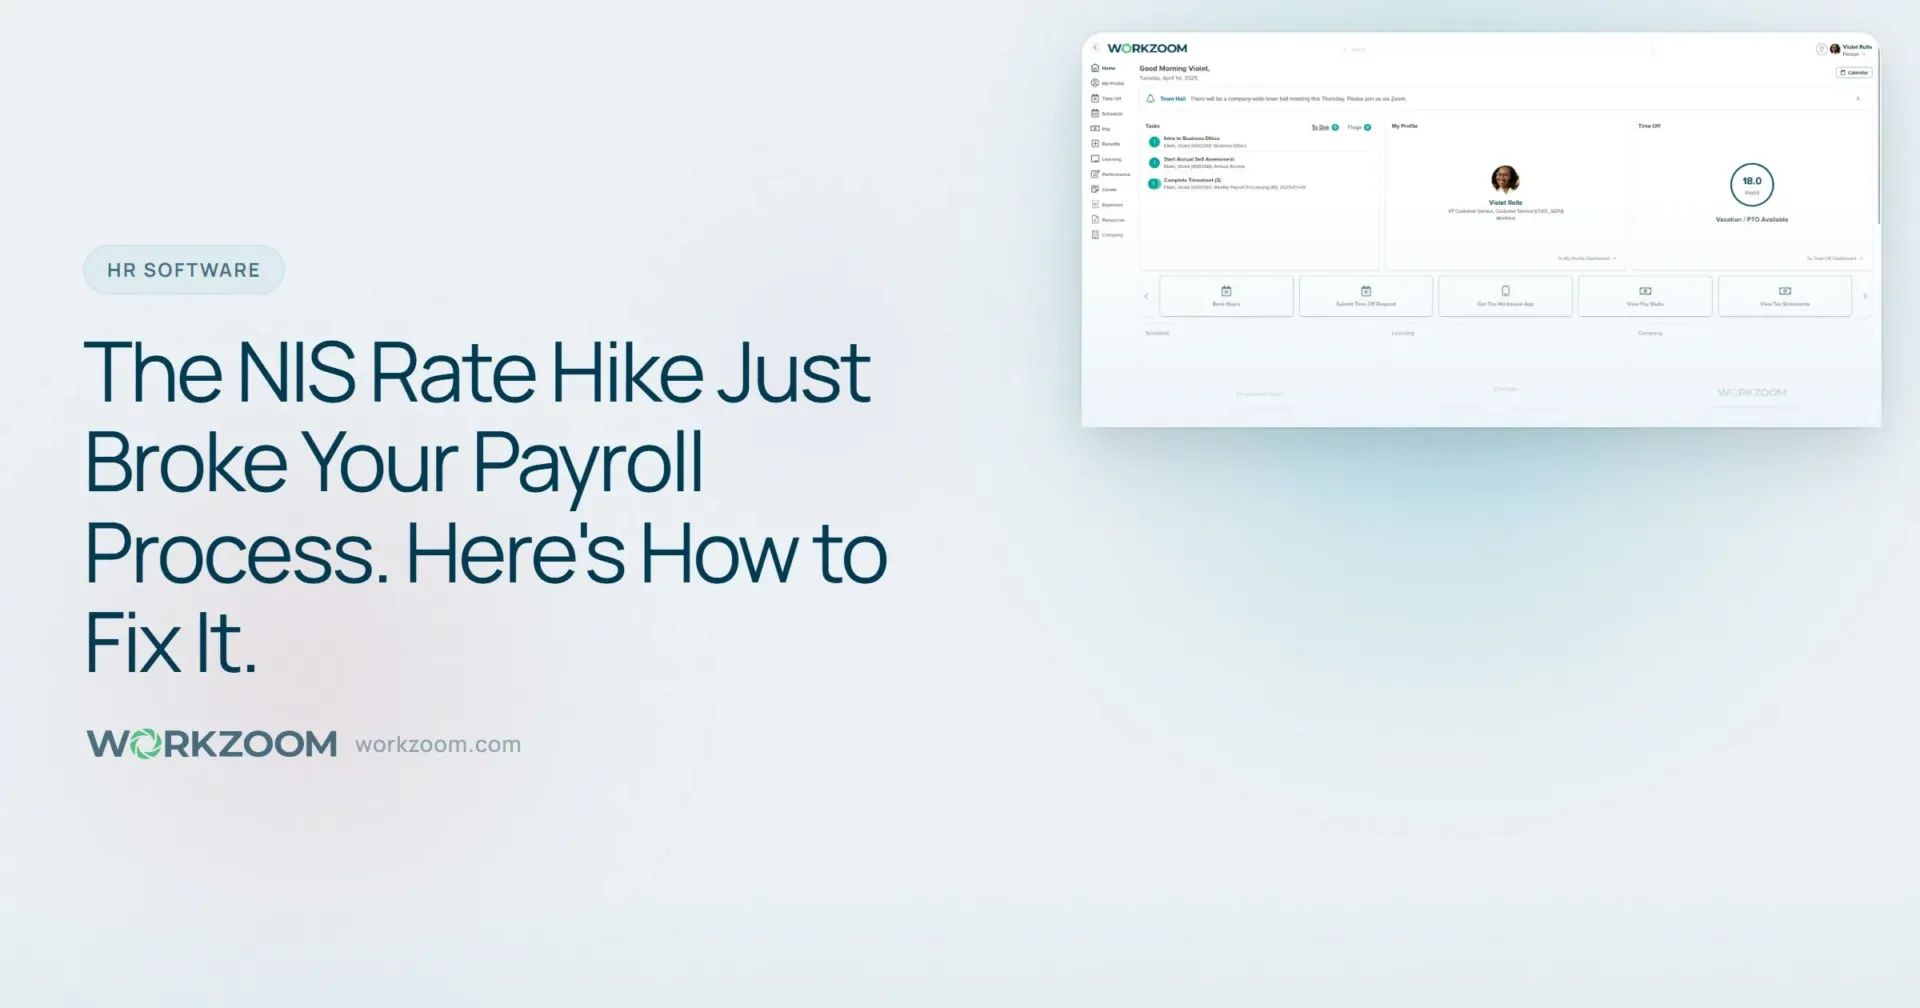Click the Bank Hours quick action card
The width and height of the screenshot is (1920, 1008).
1226,296
